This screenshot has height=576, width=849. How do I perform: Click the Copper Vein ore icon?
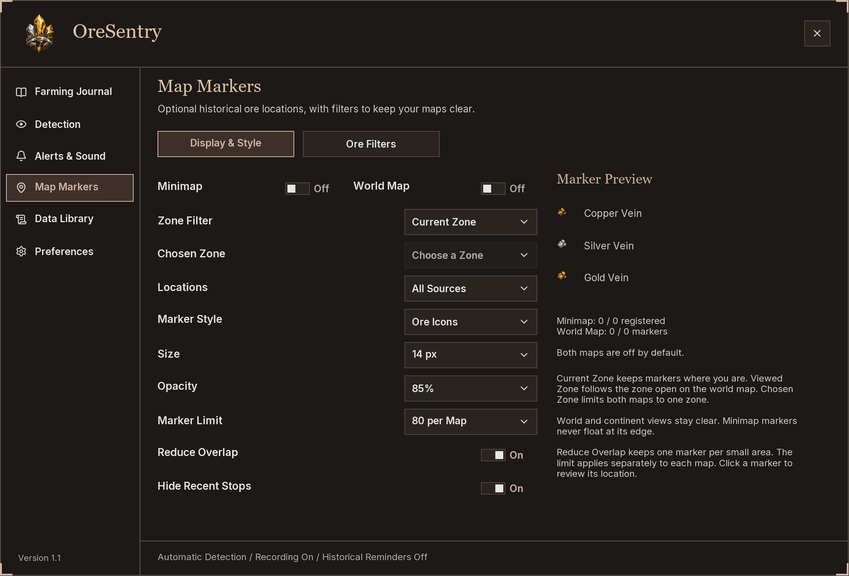562,212
